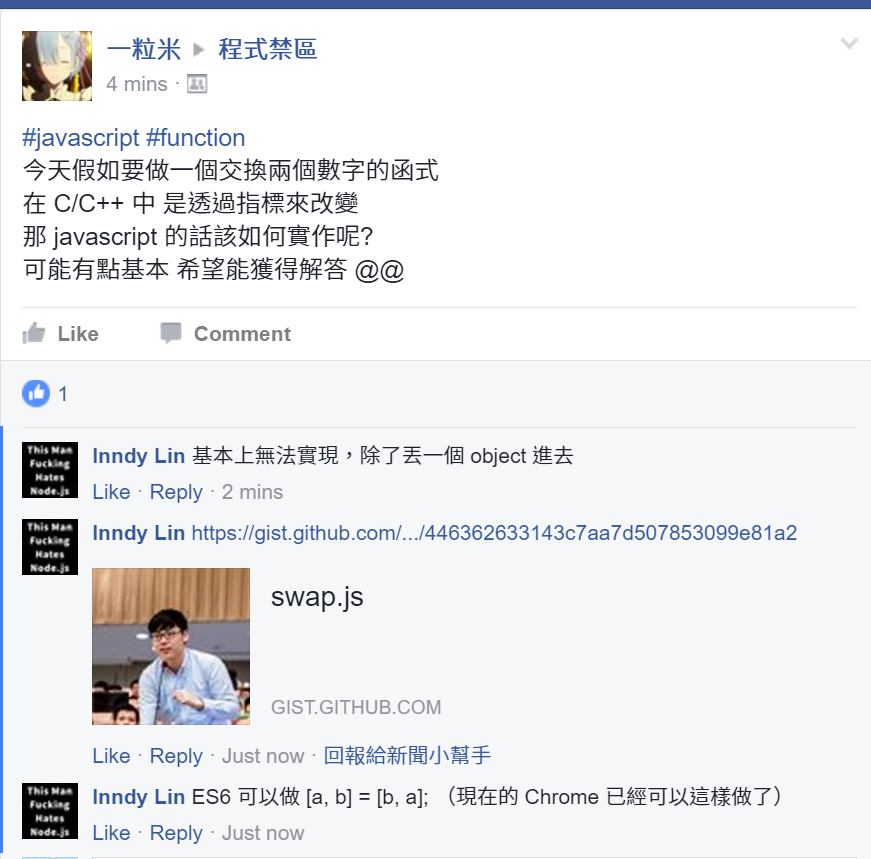Open the swap.js link preview thumbnail

(171, 646)
